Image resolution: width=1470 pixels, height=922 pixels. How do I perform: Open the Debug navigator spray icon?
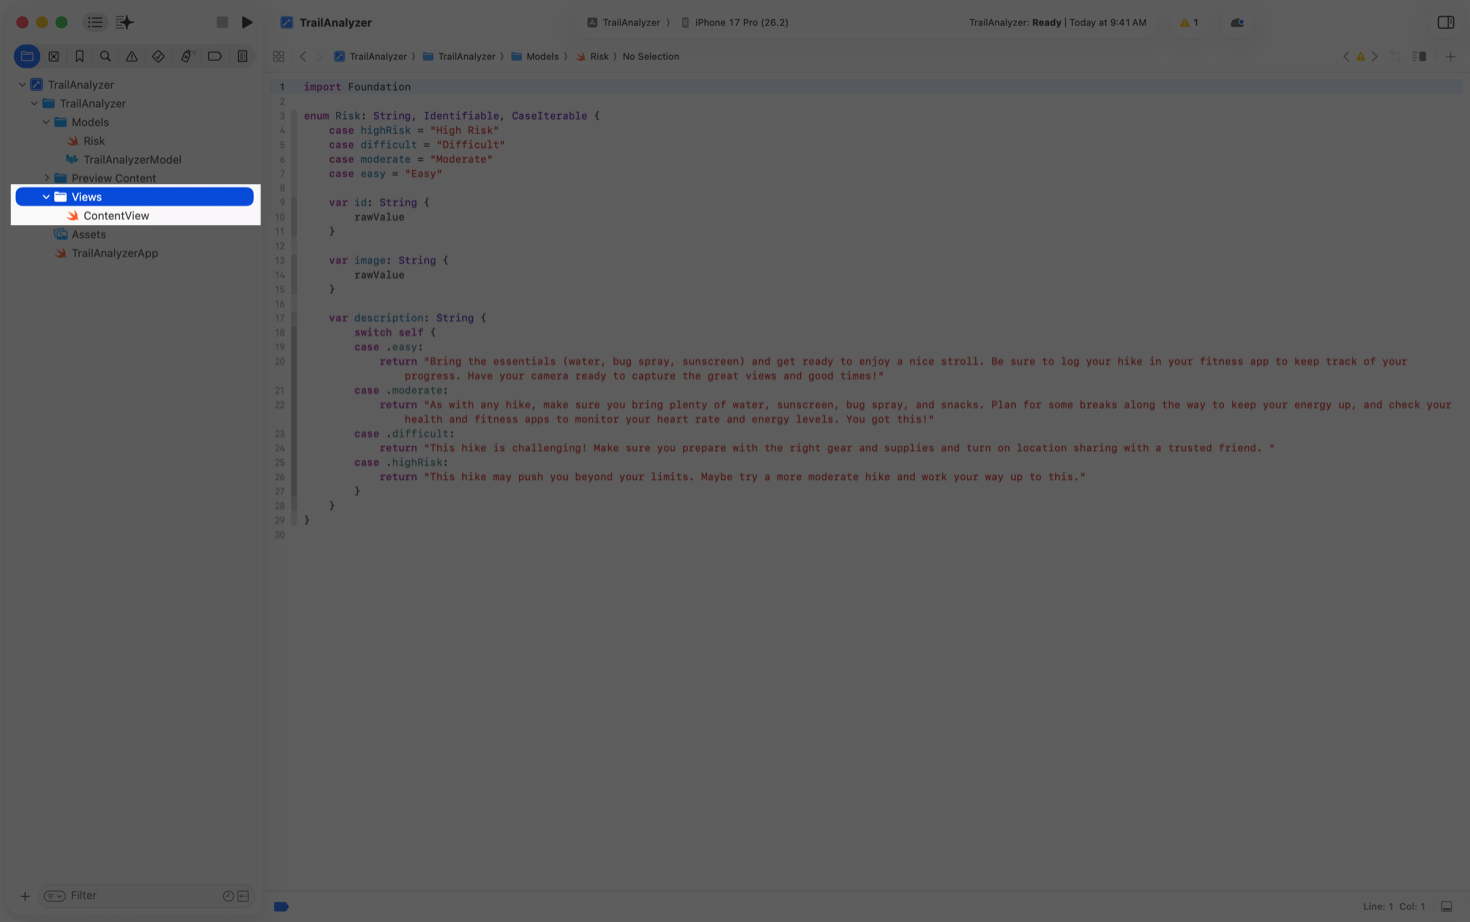[x=186, y=57]
